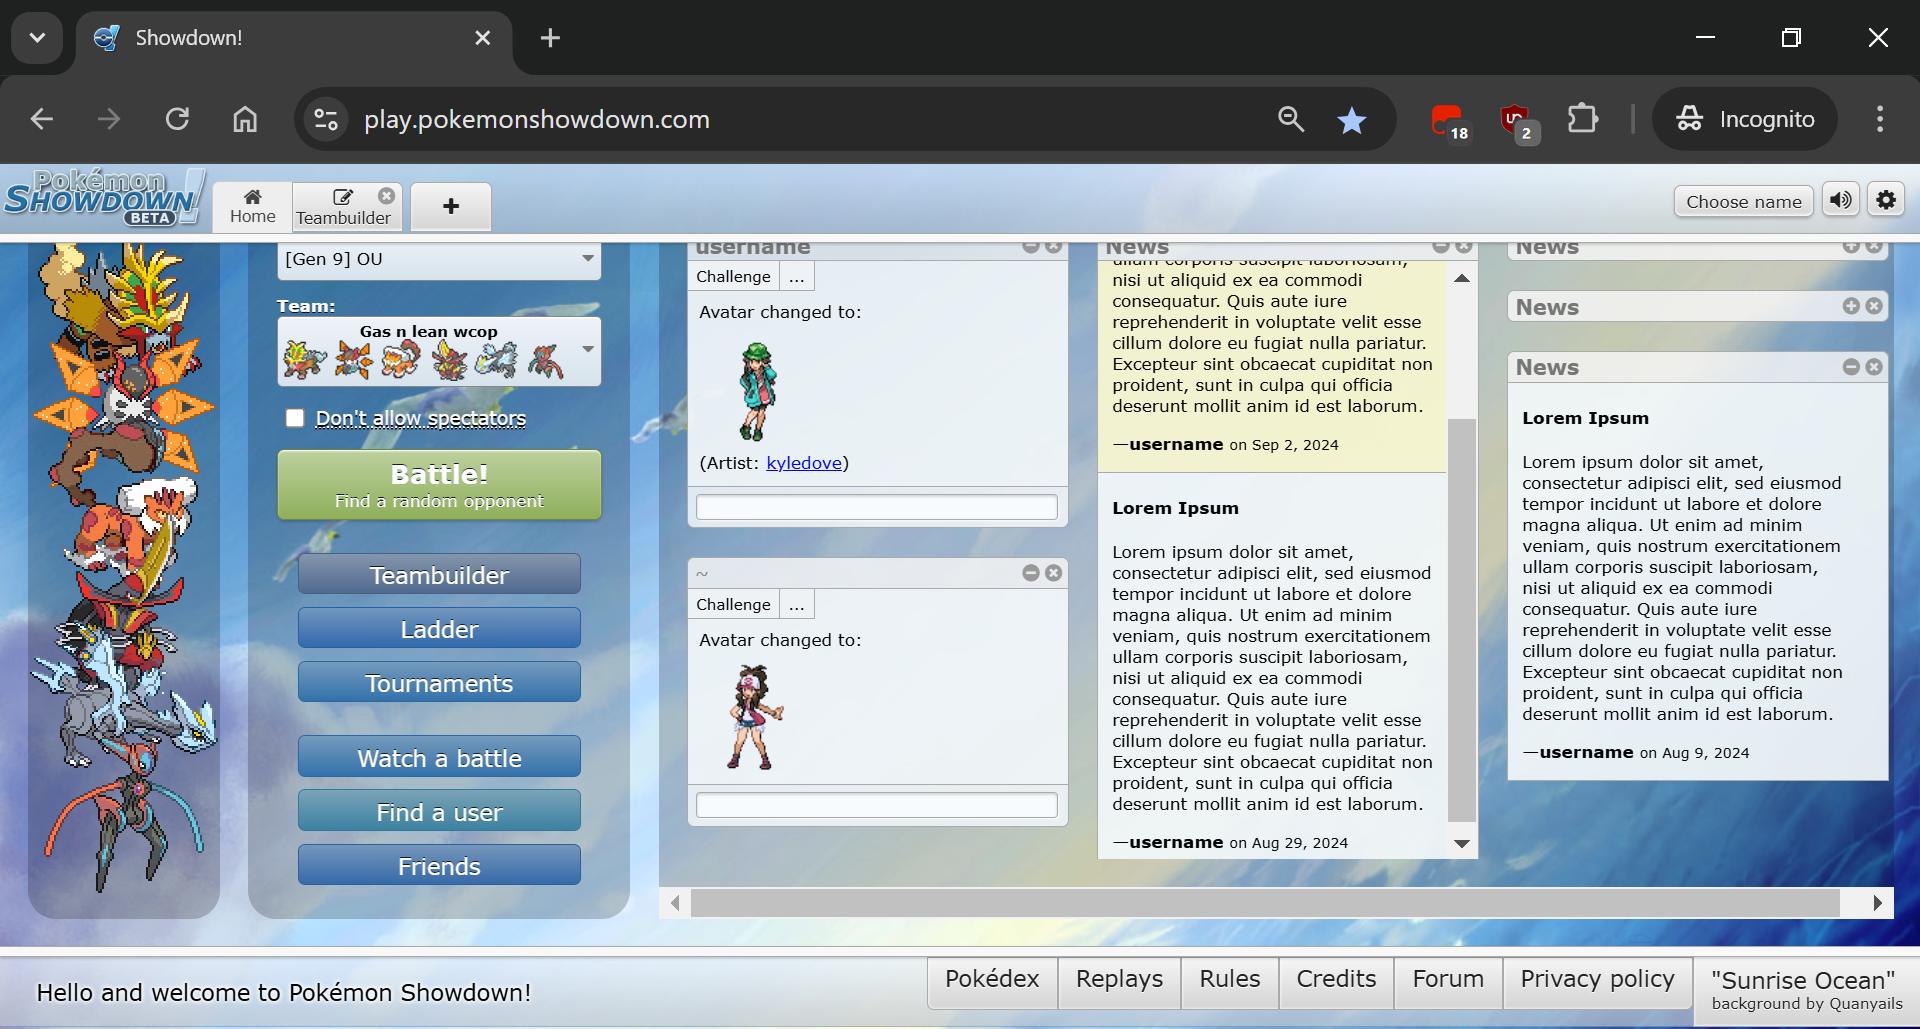
Task: Open the Ladder button
Action: (x=439, y=629)
